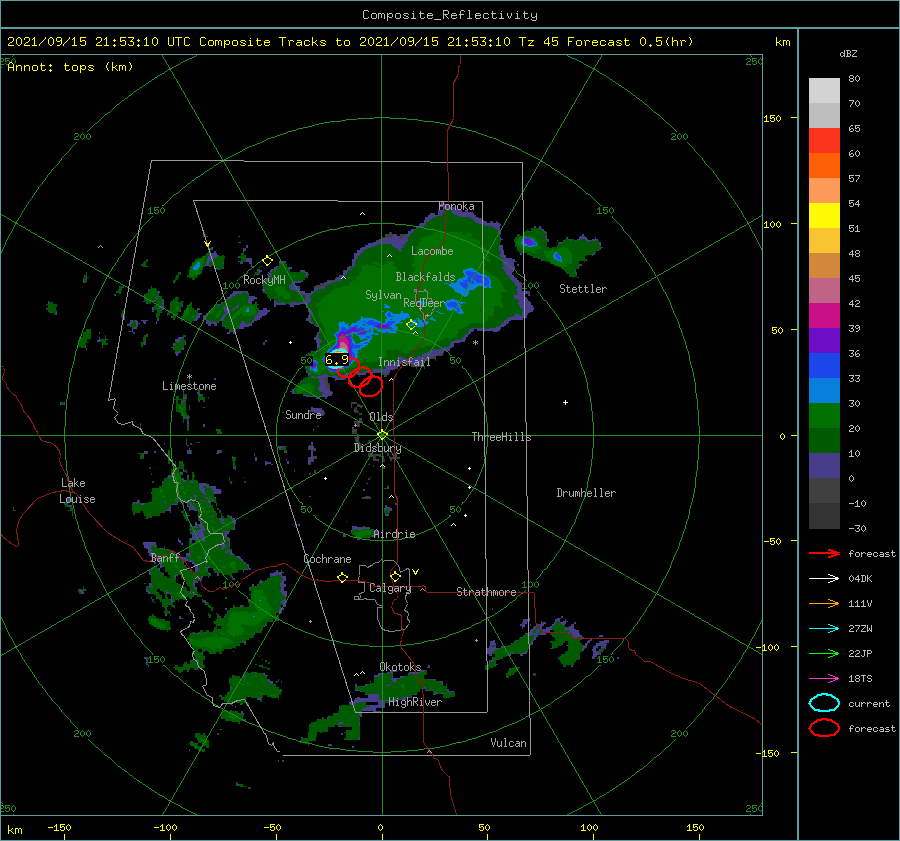Click the Innisfail city label

pyautogui.click(x=404, y=362)
